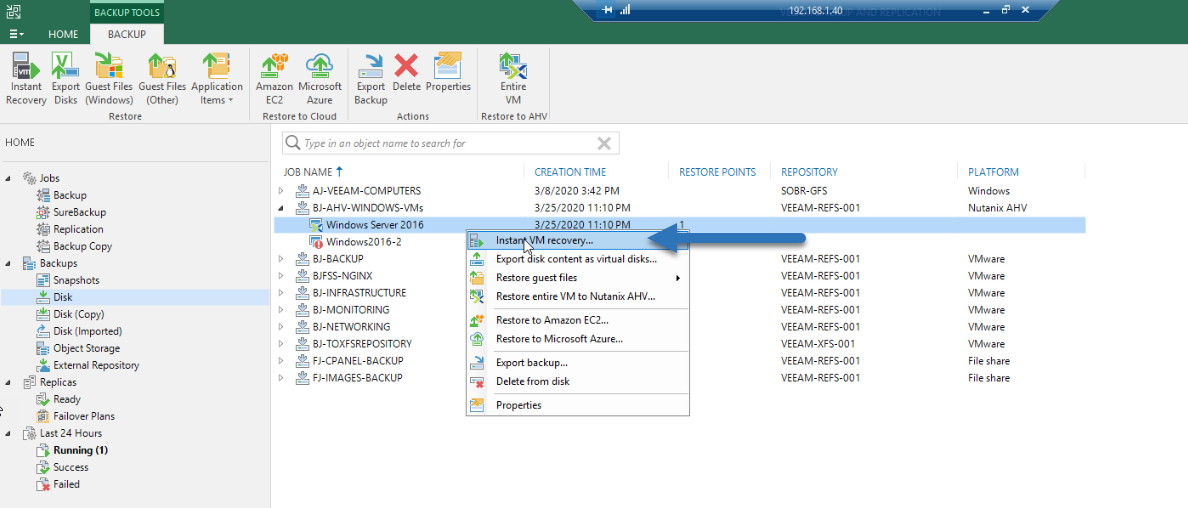Choose Restore entire VM to Nutanix AHV
This screenshot has width=1188, height=508.
577,296
